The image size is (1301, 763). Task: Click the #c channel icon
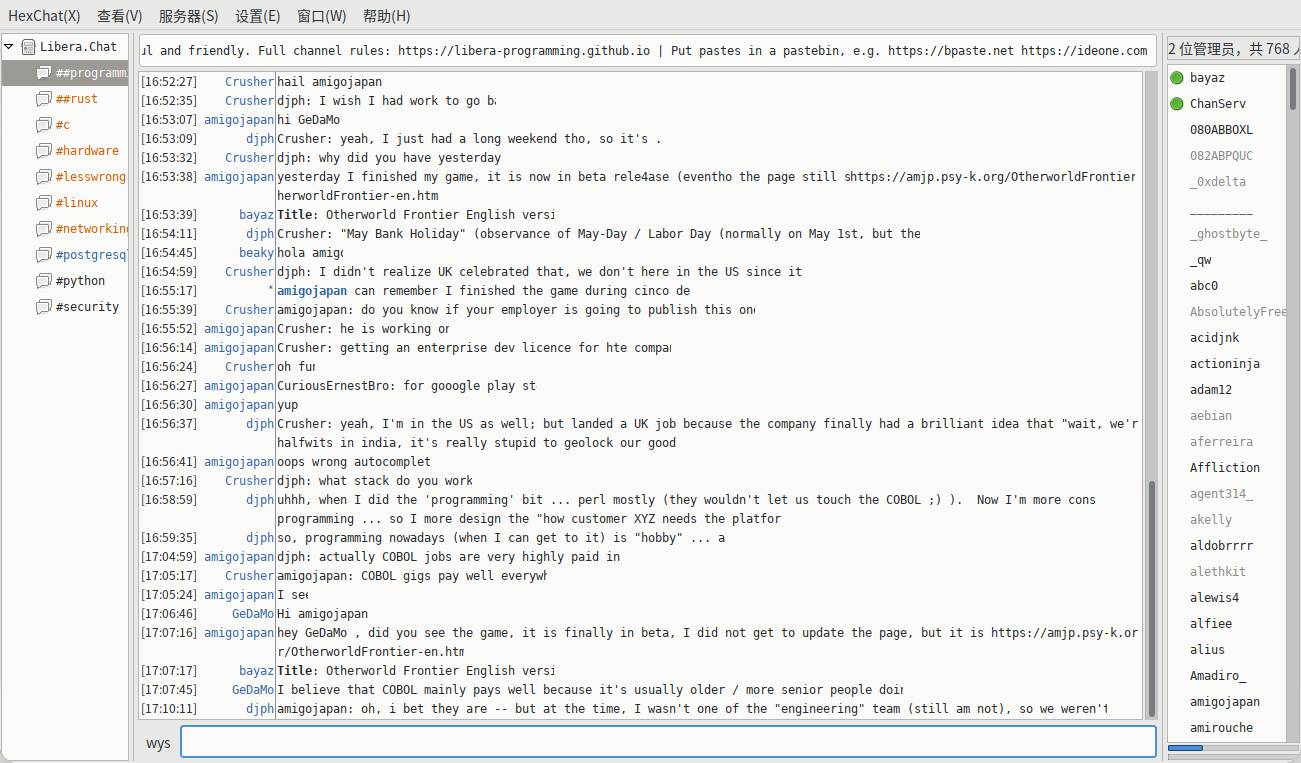pyautogui.click(x=43, y=124)
